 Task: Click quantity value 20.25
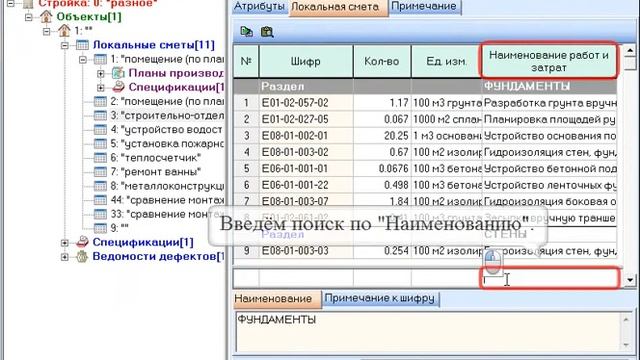coord(382,136)
